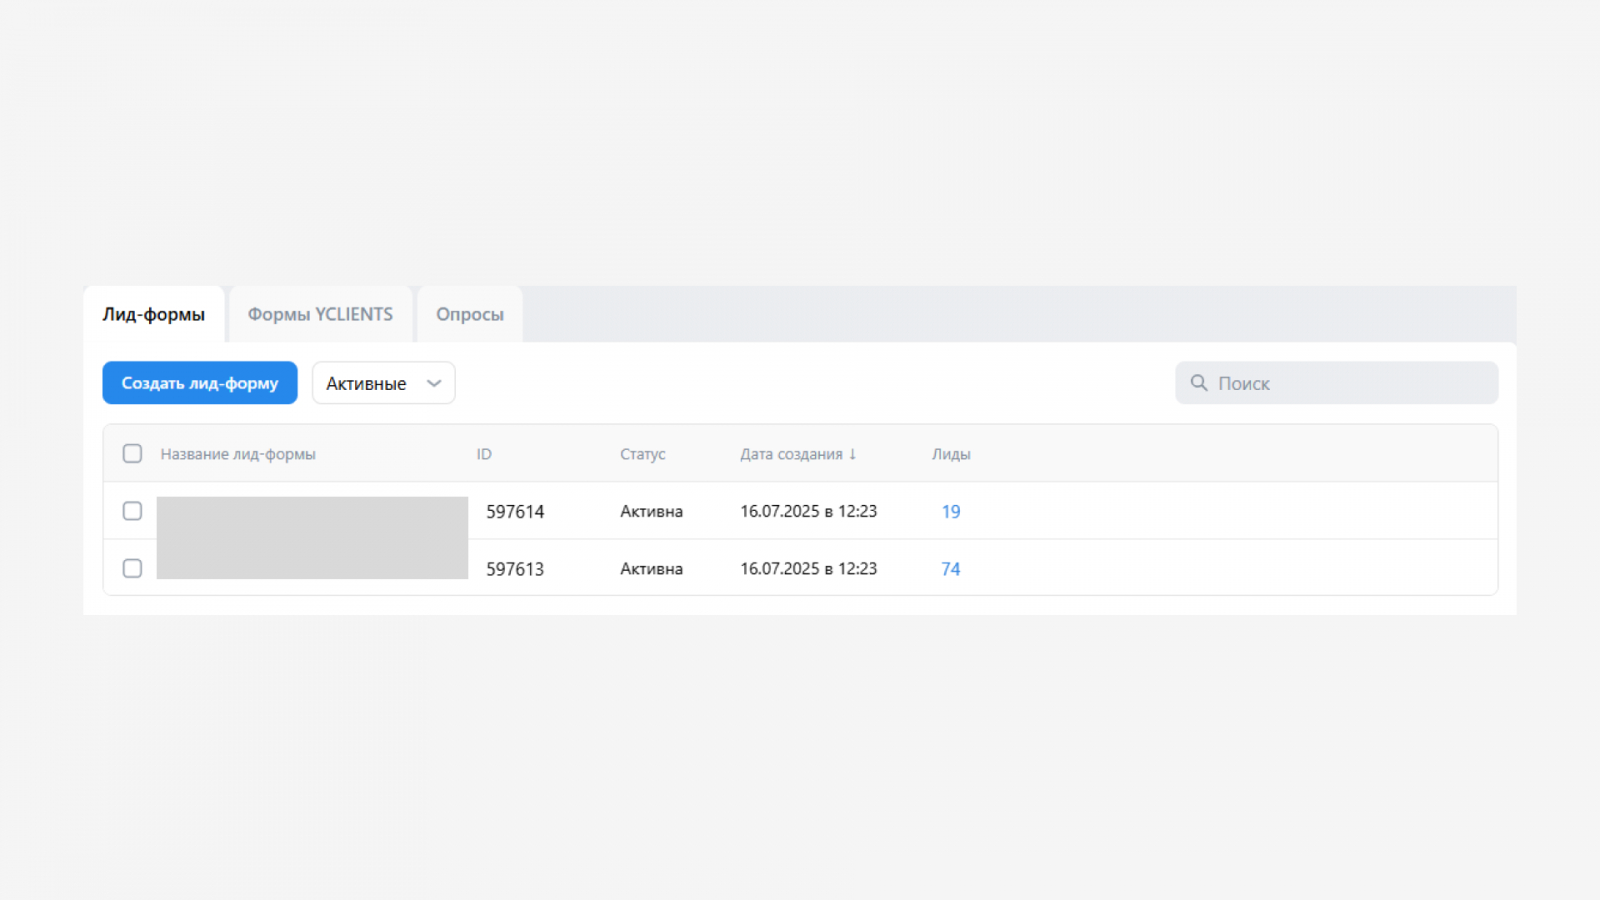Switch to the Лид-формы tab
The width and height of the screenshot is (1600, 900).
(x=154, y=314)
